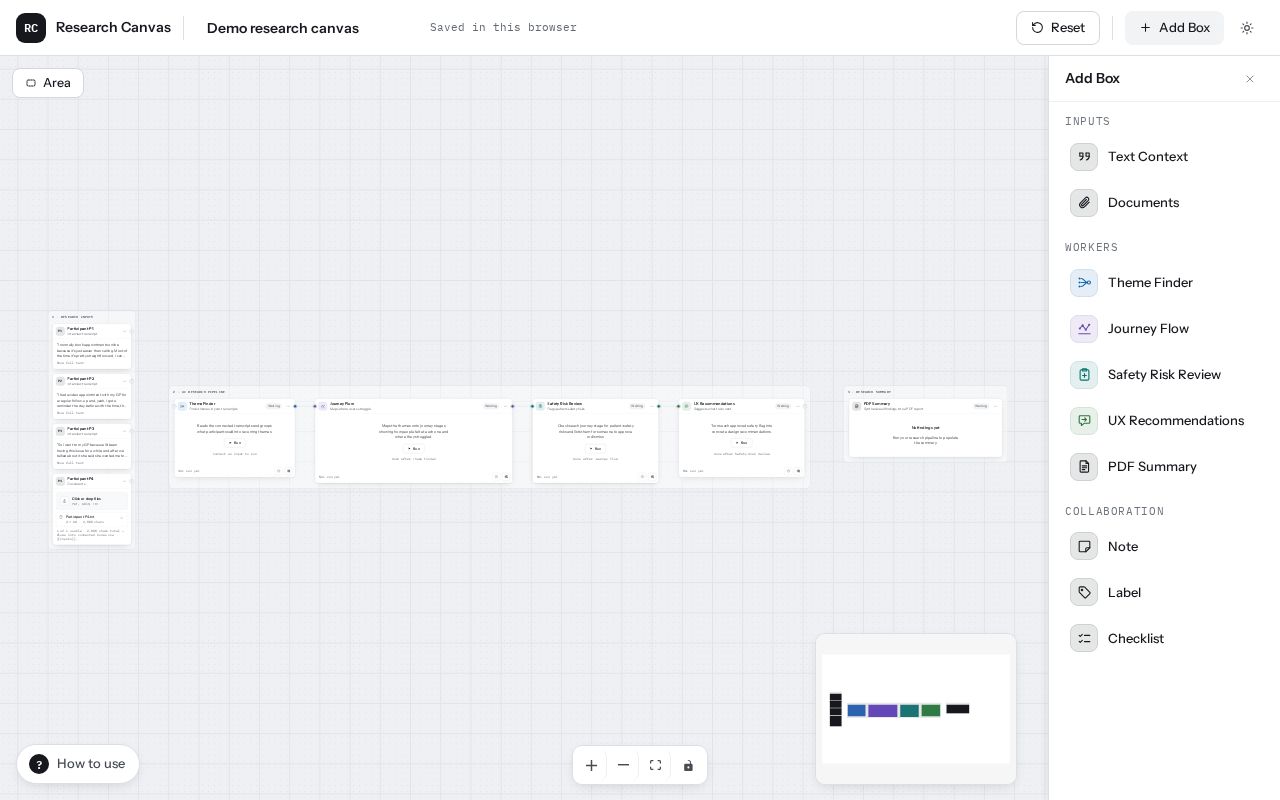Screen dimensions: 1280x800
Task: Add a Note to the canvas
Action: pyautogui.click(x=1164, y=547)
